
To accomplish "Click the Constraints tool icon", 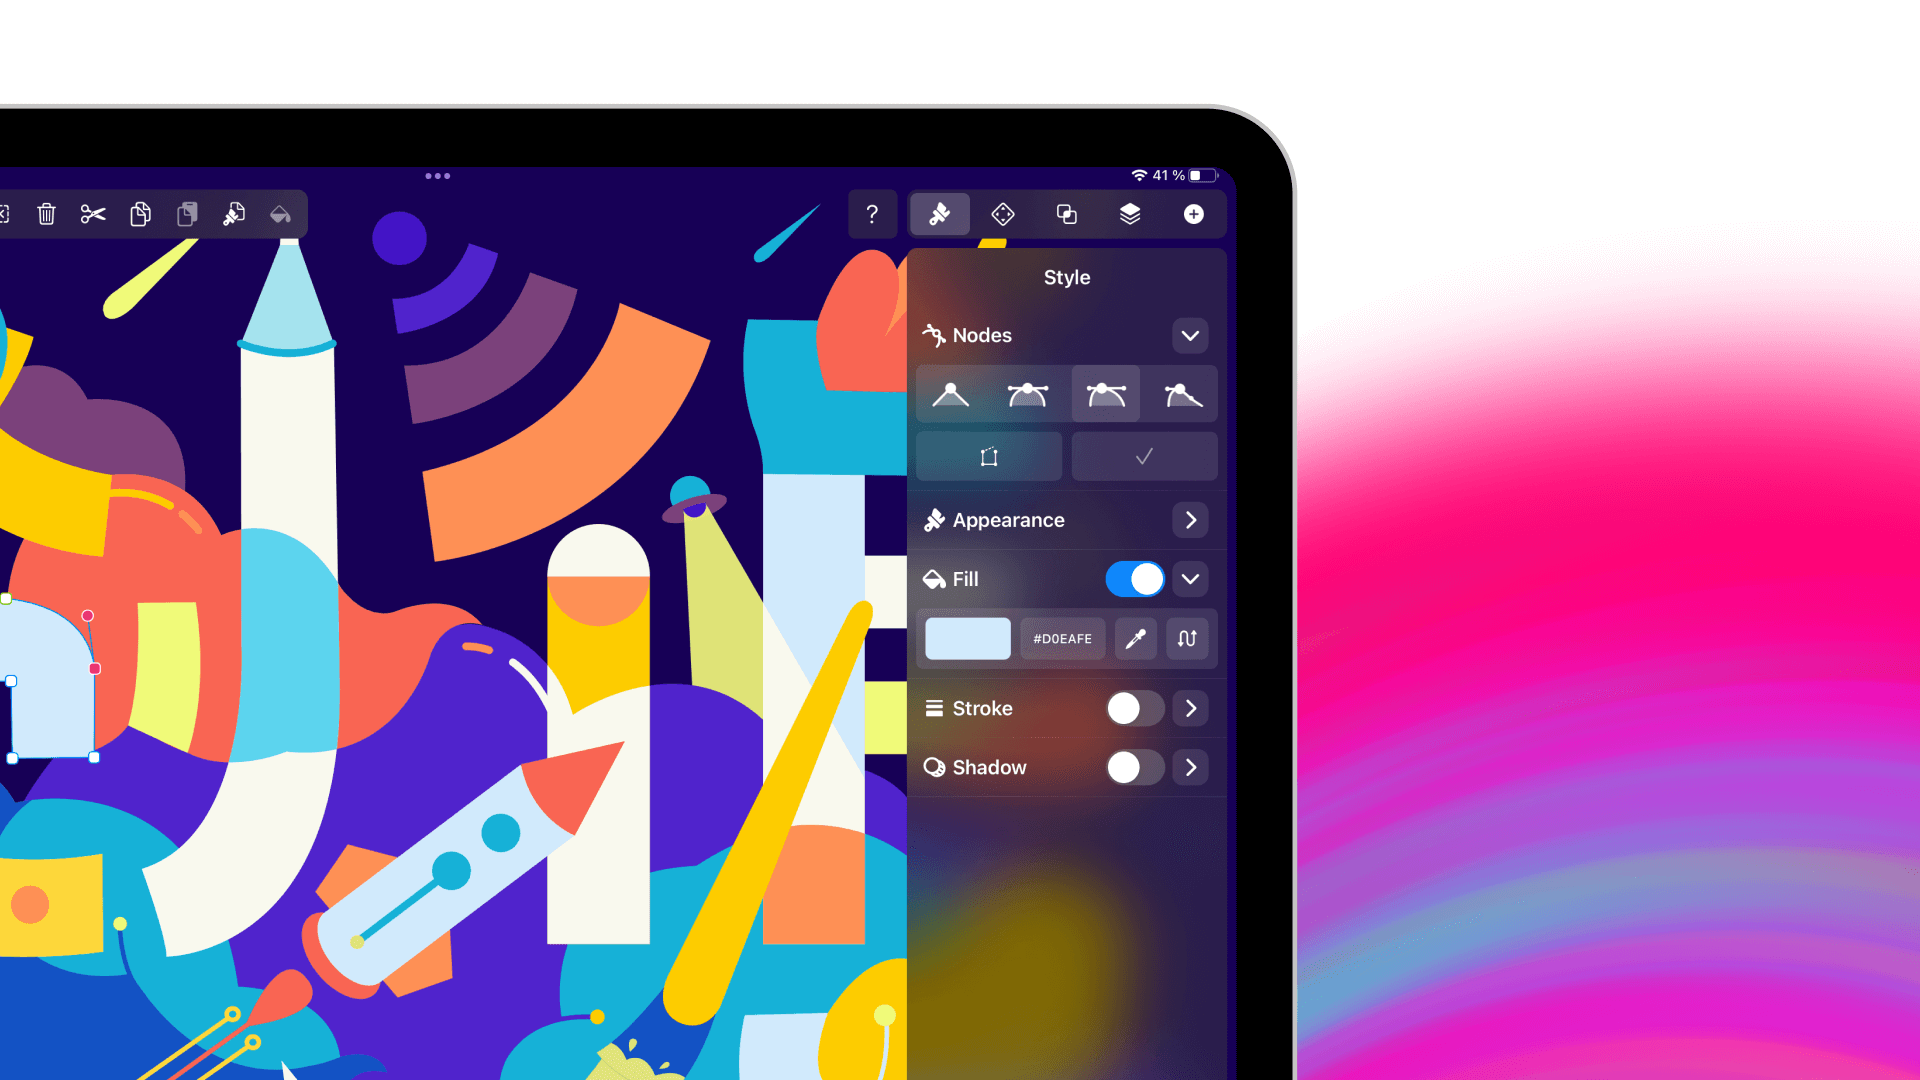I will coord(1004,214).
